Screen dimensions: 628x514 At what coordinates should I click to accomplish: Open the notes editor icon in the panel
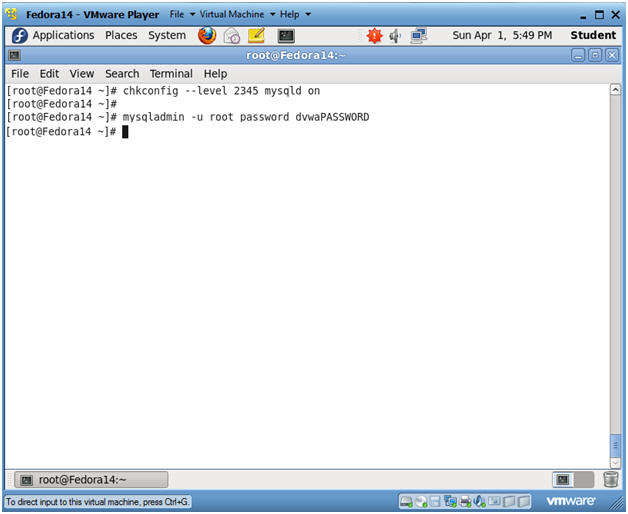(x=256, y=36)
